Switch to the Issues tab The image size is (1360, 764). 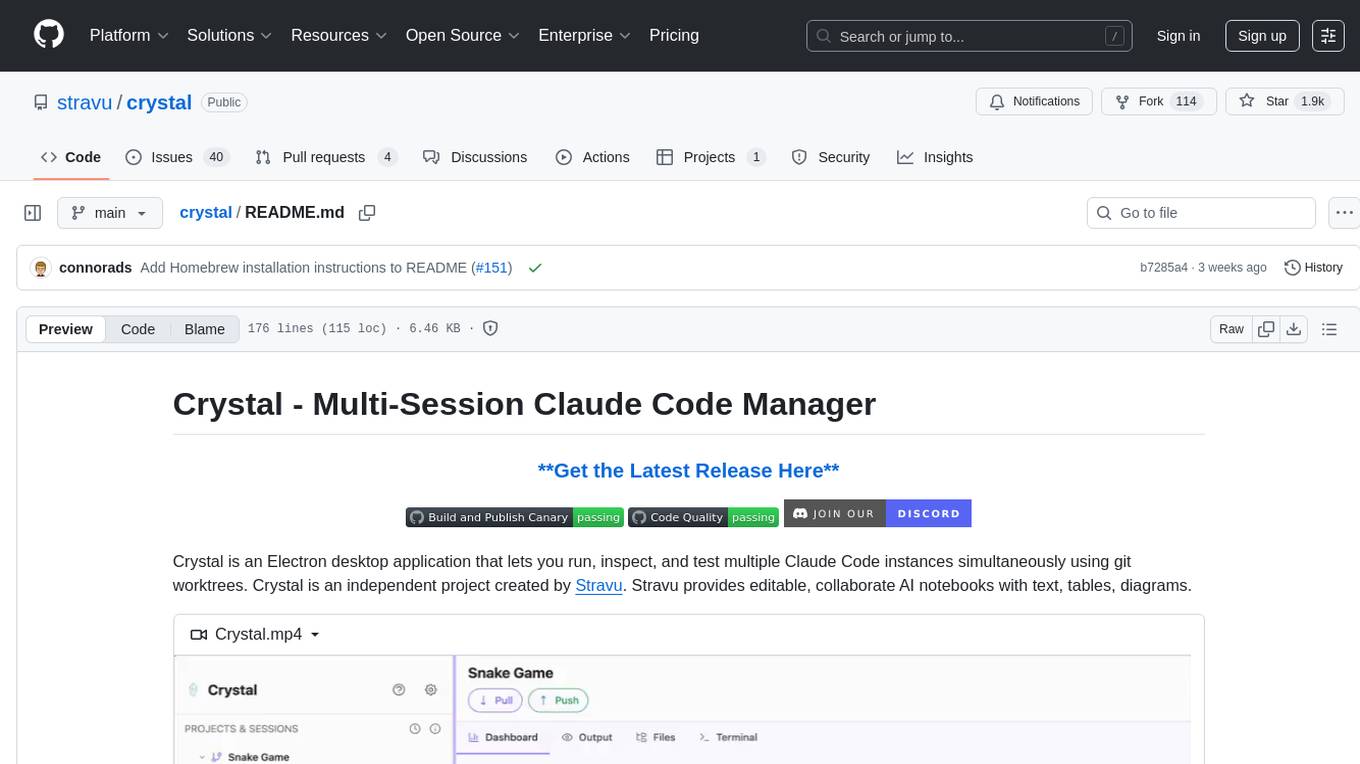[177, 157]
